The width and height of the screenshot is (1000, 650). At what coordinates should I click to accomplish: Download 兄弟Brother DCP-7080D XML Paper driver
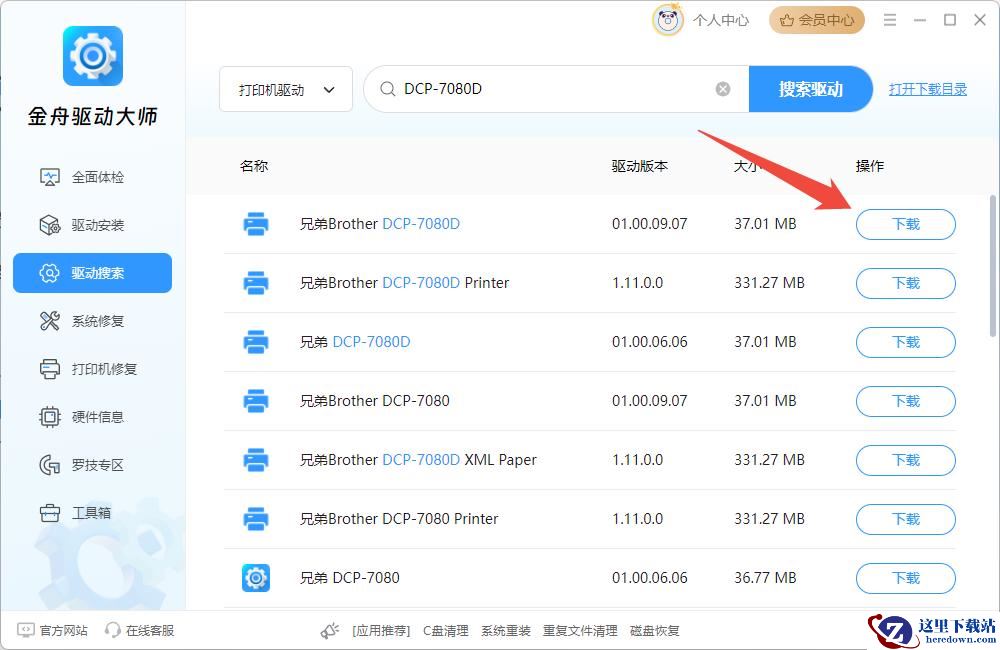pos(906,460)
